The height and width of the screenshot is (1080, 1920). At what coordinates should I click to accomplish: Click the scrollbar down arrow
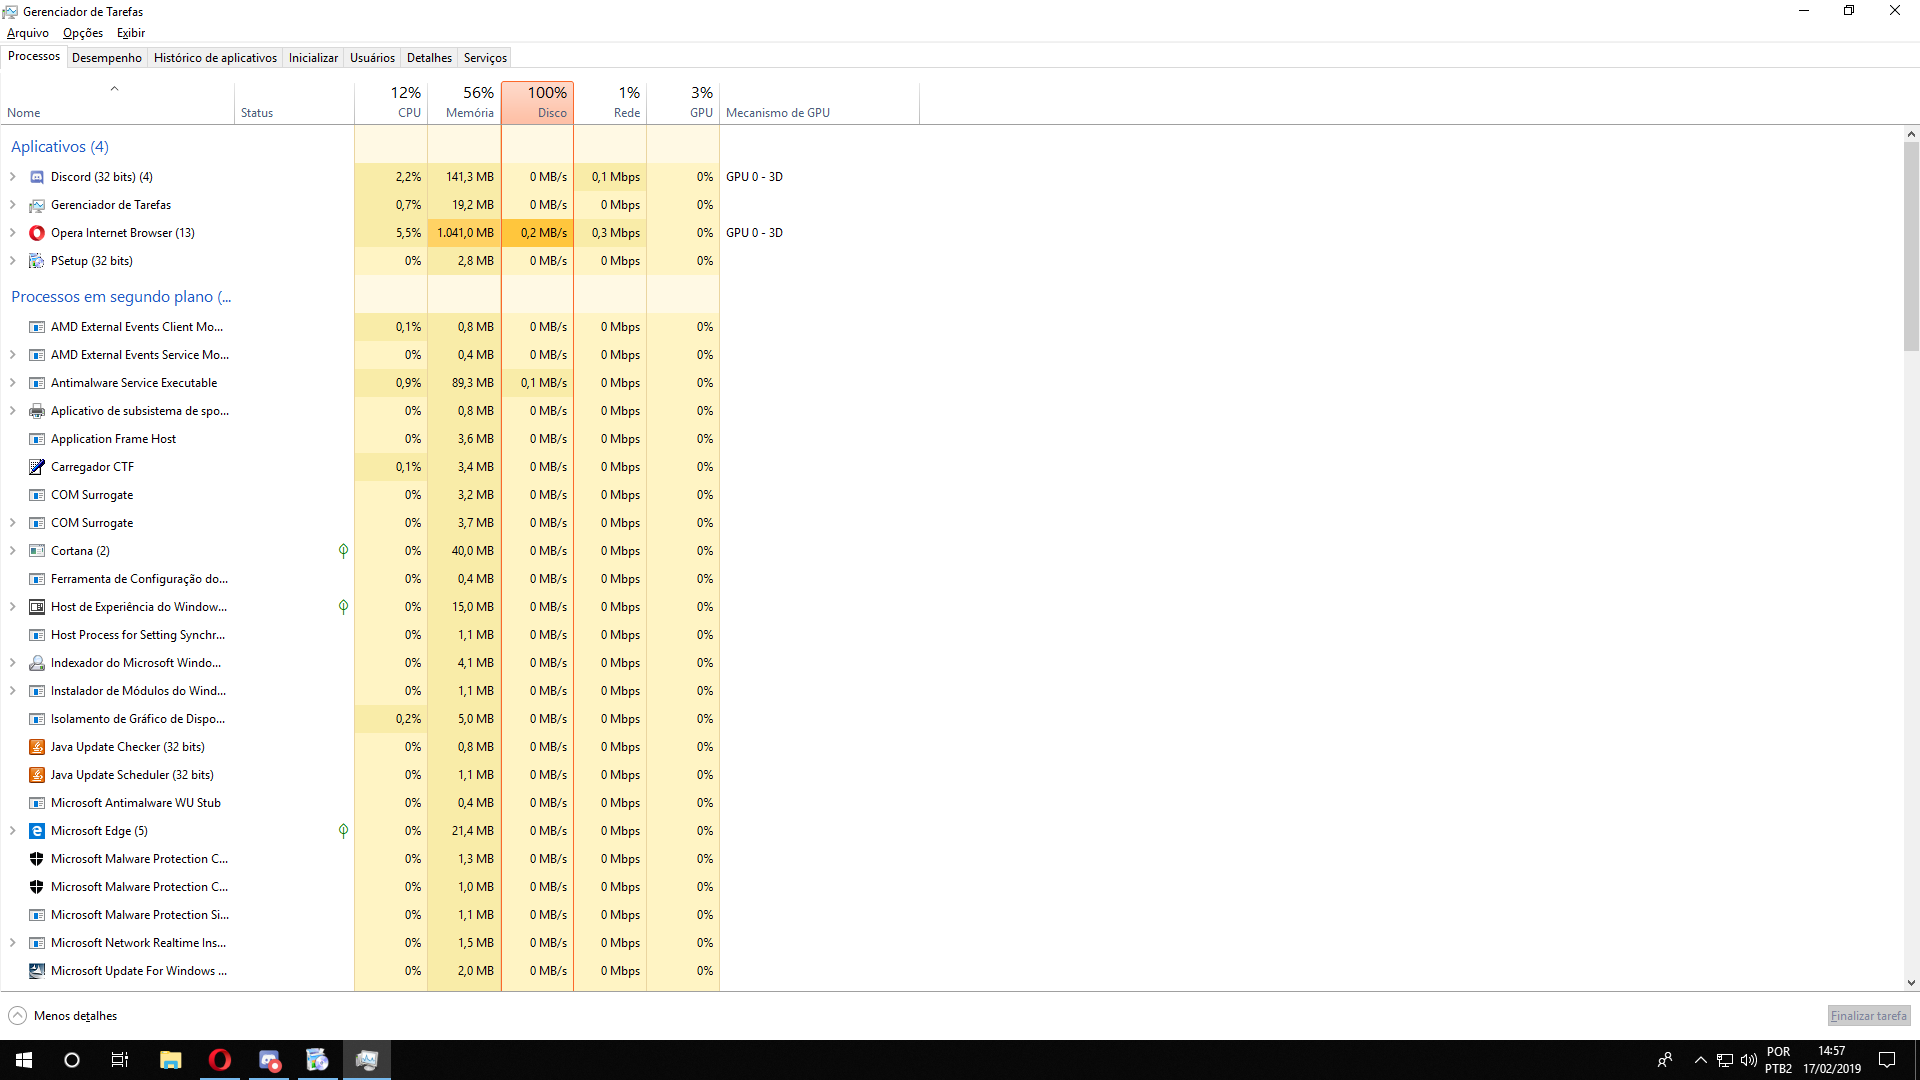pos(1911,983)
